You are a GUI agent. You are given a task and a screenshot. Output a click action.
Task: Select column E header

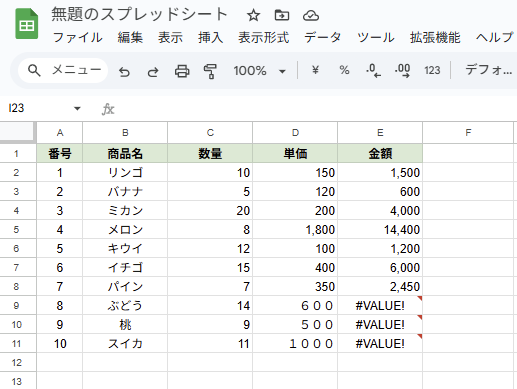click(x=380, y=133)
